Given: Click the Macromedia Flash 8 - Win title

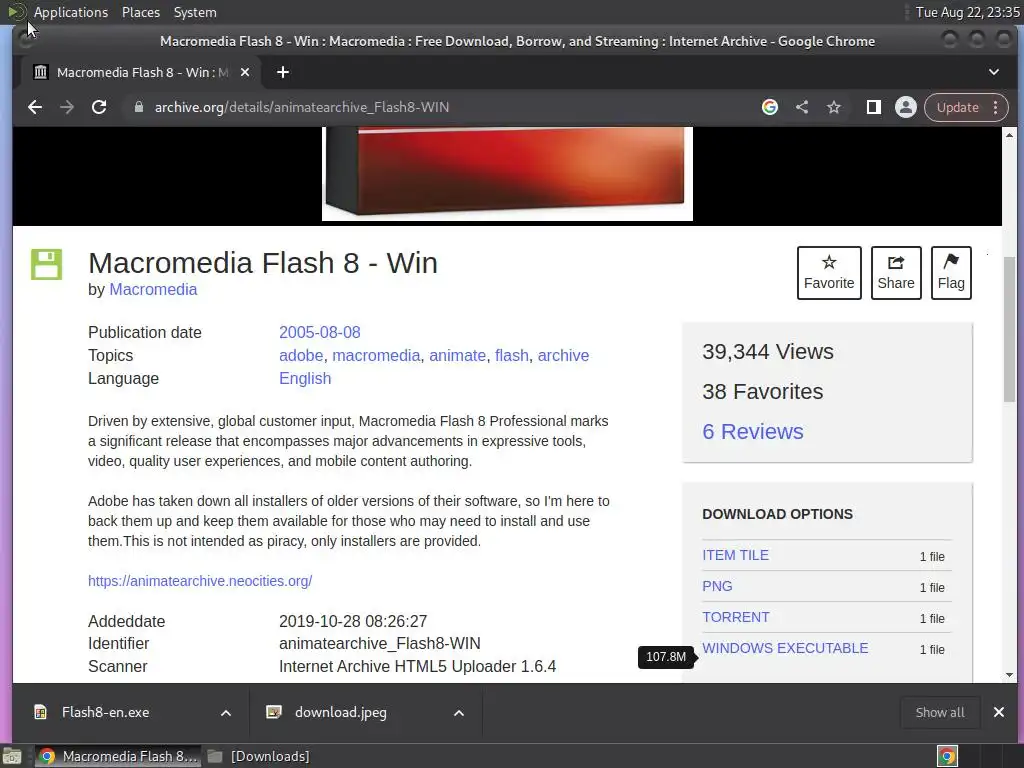Looking at the screenshot, I should [x=263, y=263].
